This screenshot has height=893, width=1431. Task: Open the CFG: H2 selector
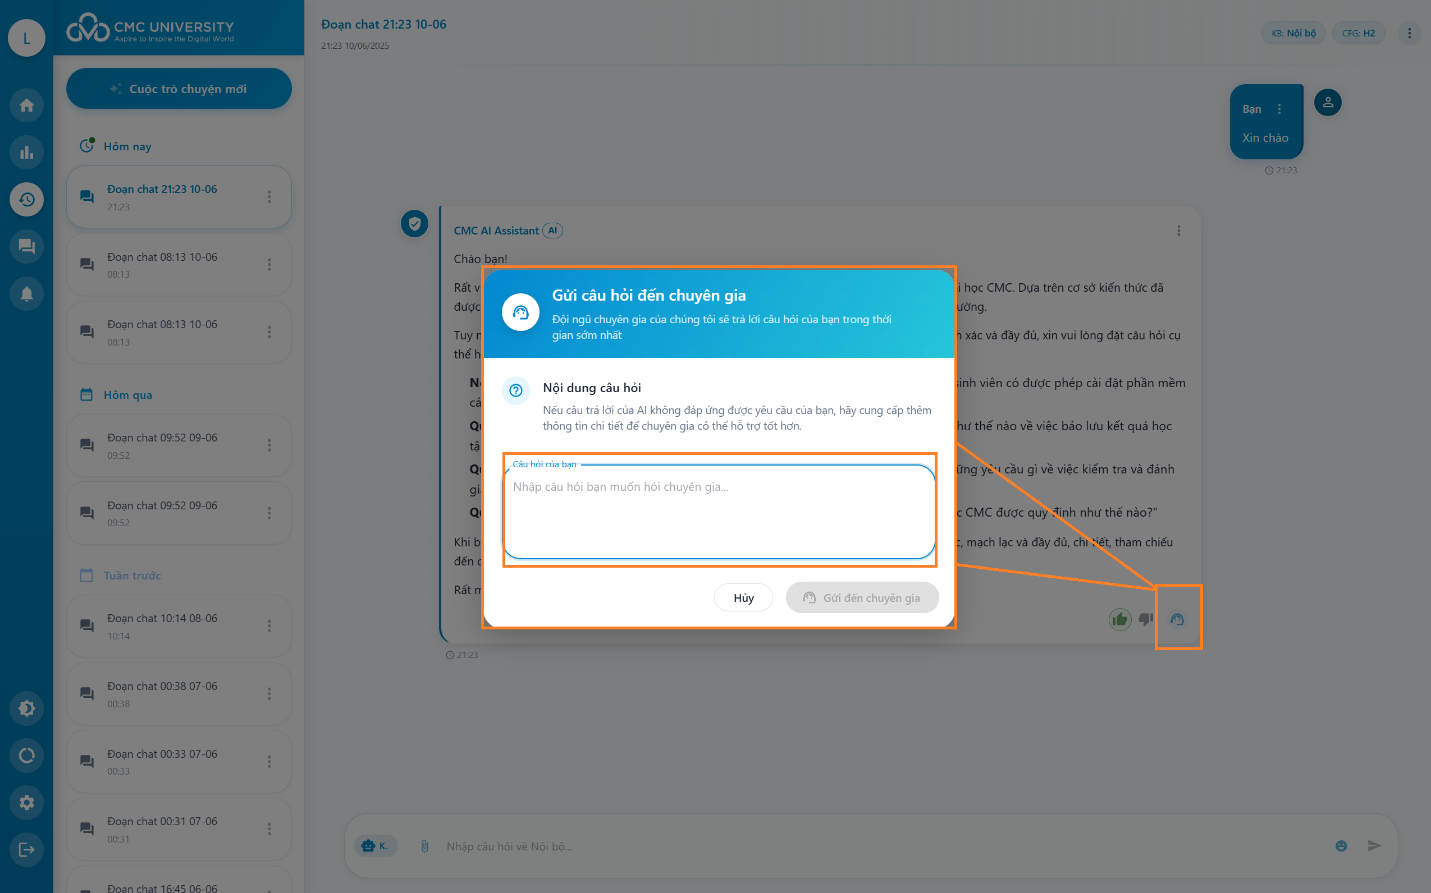coord(1358,33)
